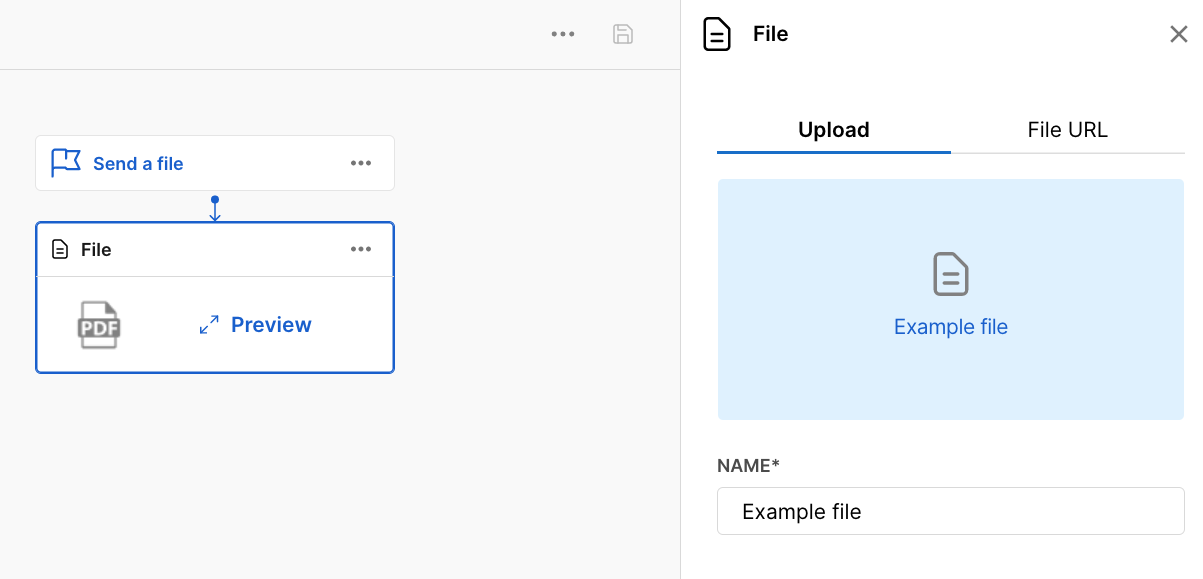Switch to the Upload tab
1203x579 pixels.
[x=833, y=130]
